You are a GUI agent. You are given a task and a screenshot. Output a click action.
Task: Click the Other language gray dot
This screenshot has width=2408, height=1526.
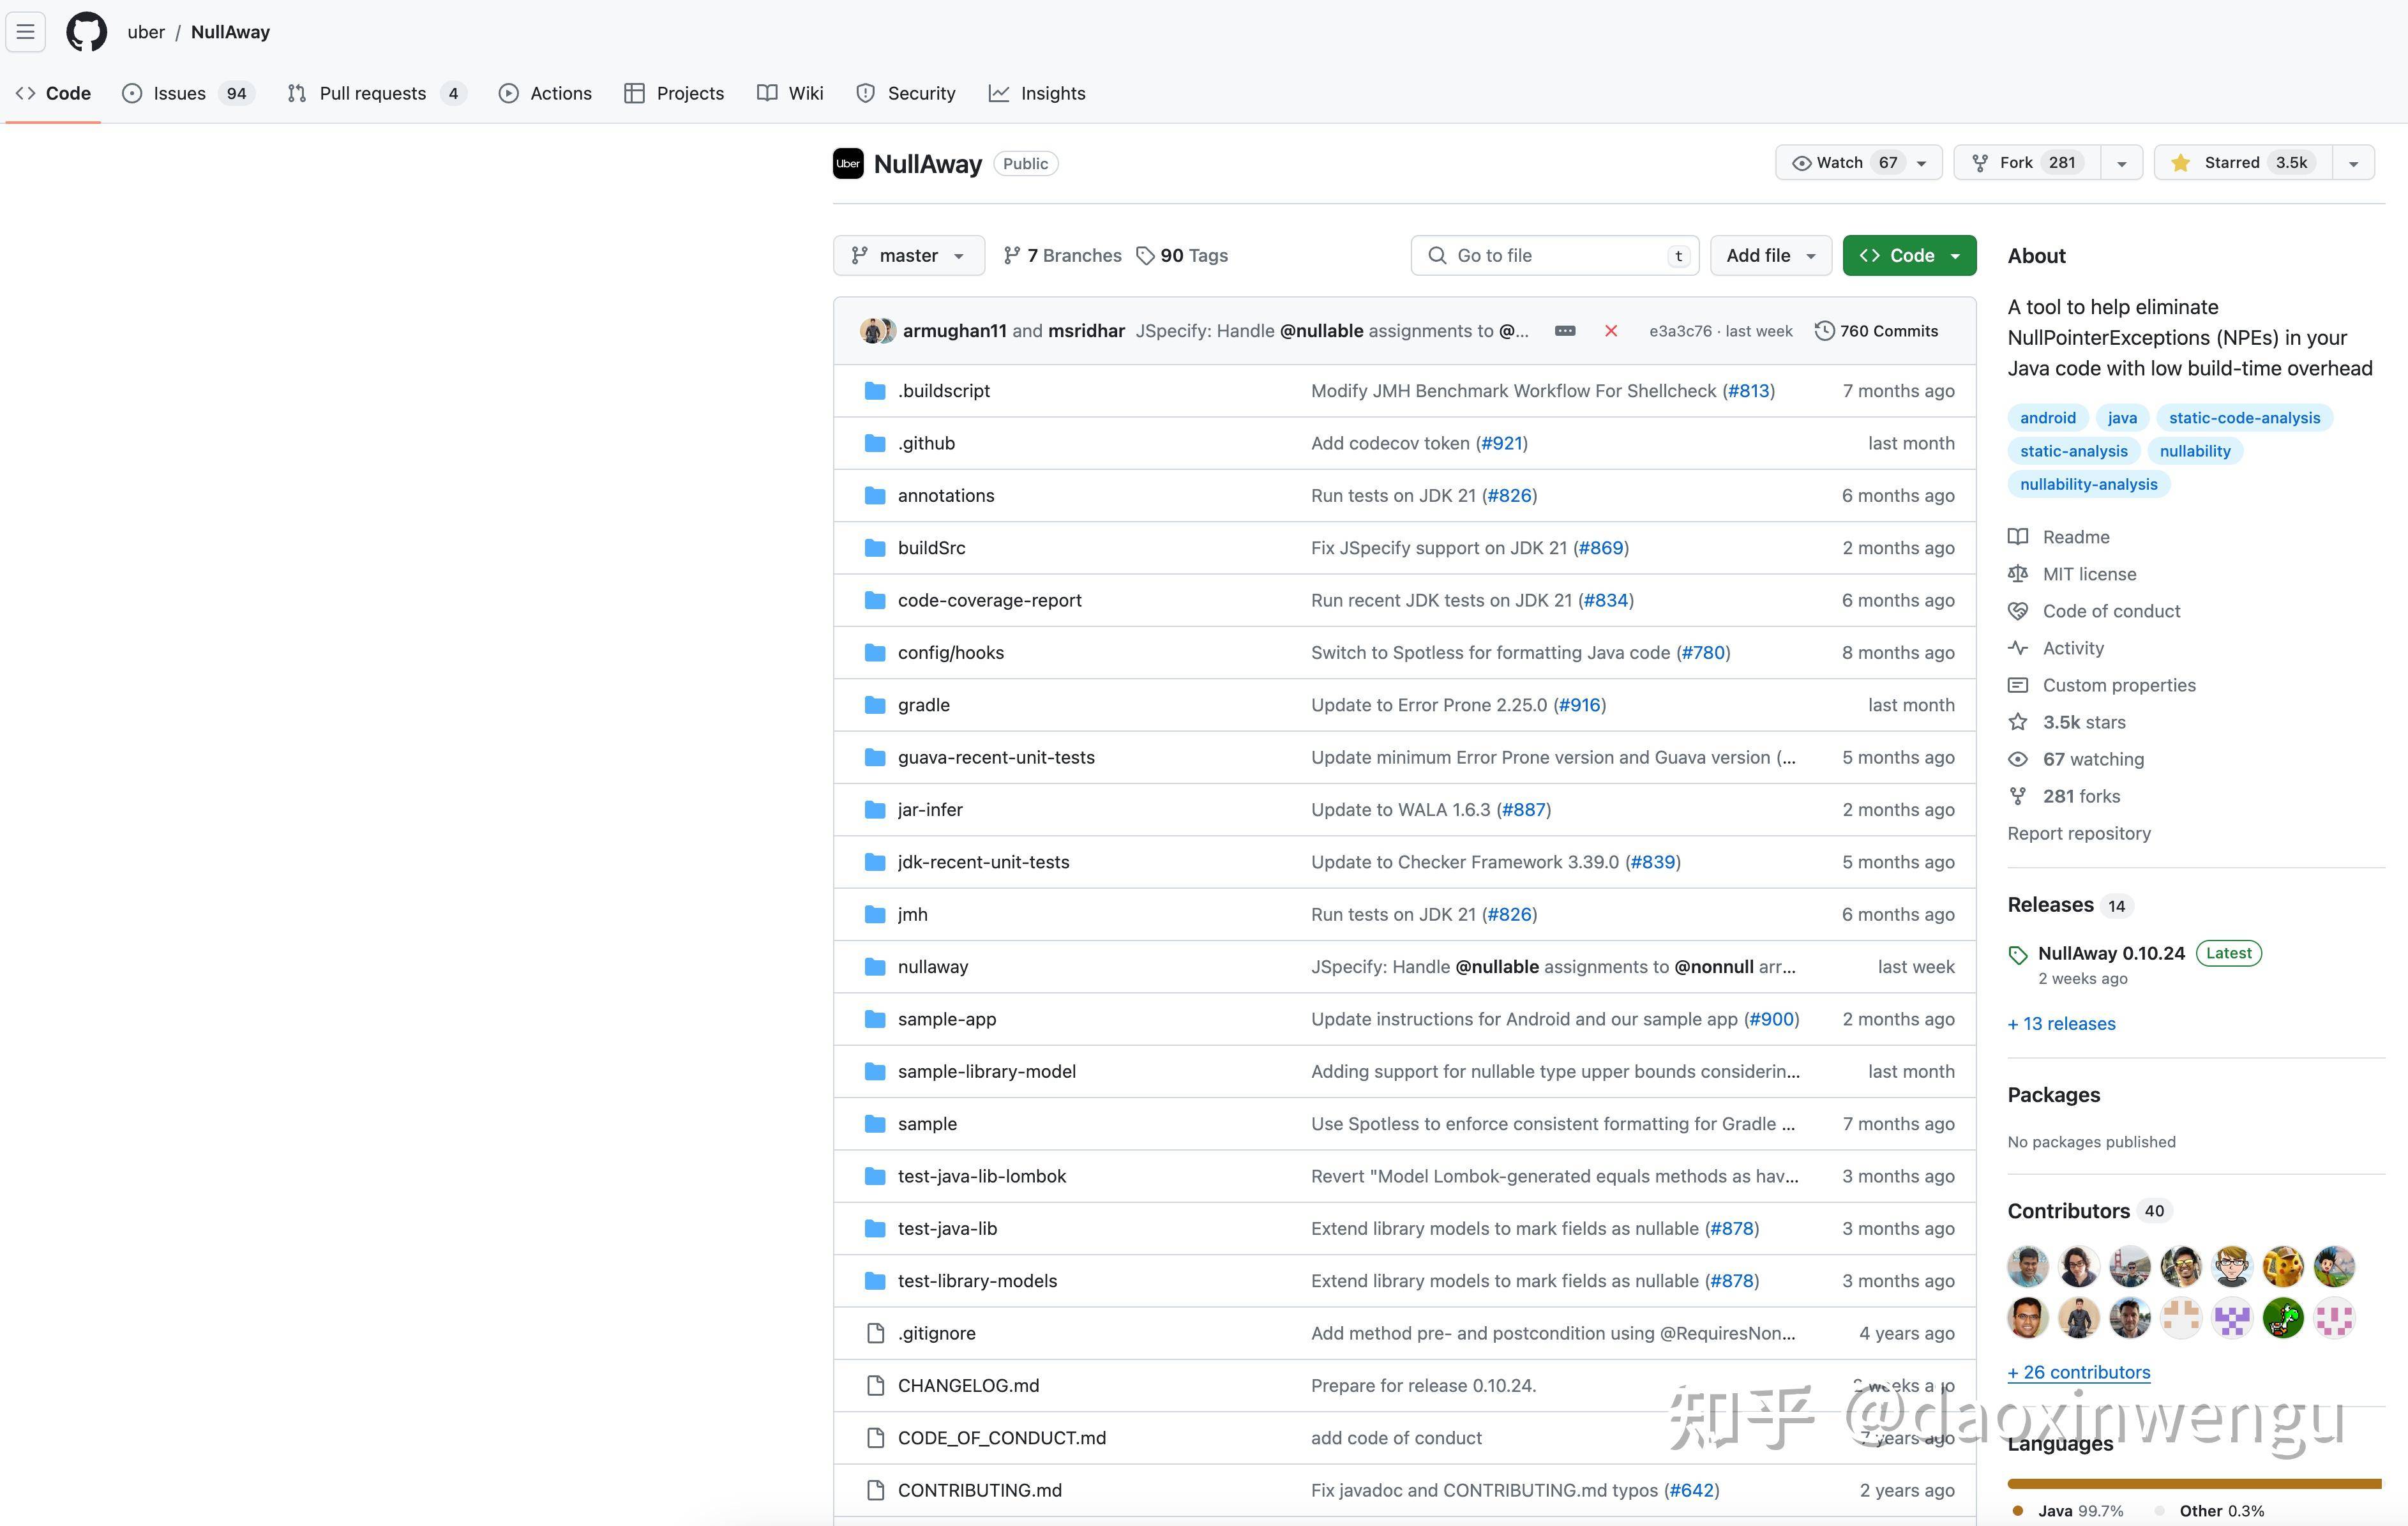(2160, 1511)
